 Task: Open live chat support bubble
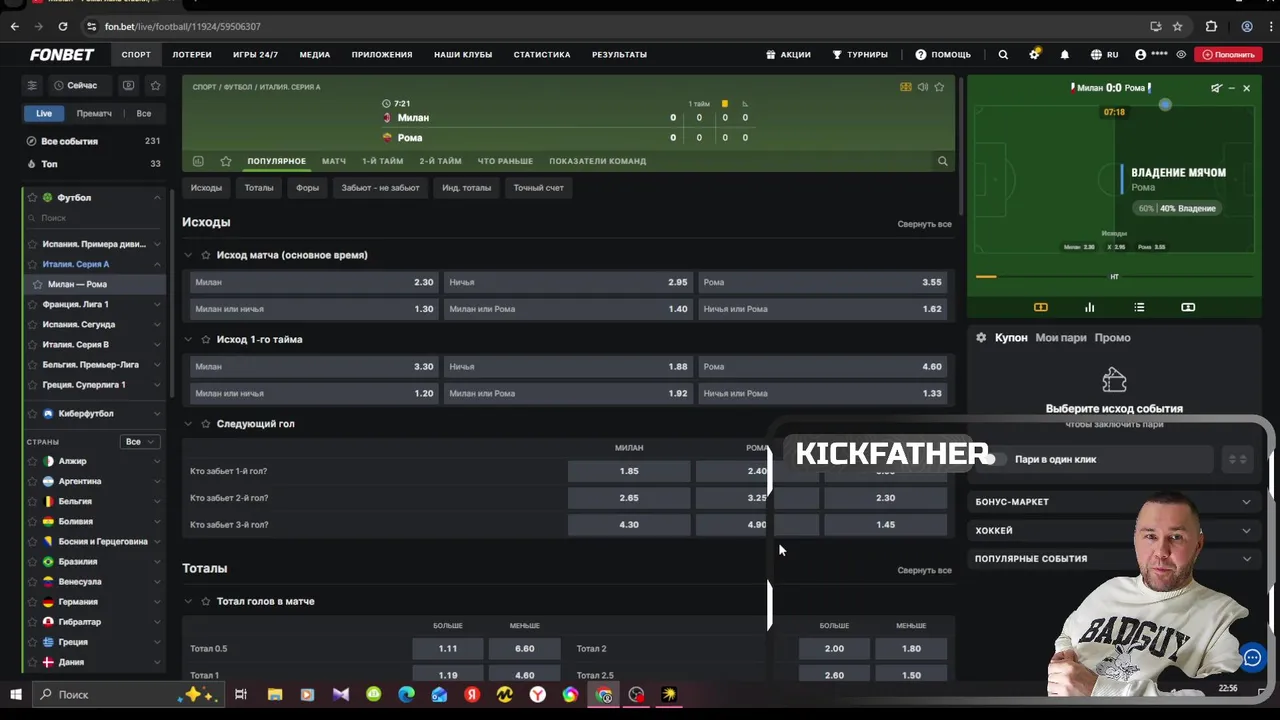pos(1252,657)
